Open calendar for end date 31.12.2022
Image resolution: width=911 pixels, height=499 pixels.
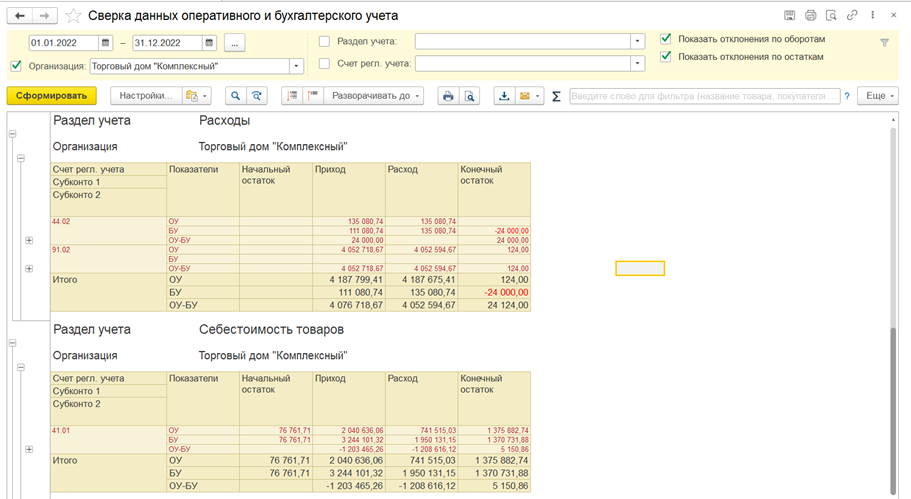(x=210, y=42)
